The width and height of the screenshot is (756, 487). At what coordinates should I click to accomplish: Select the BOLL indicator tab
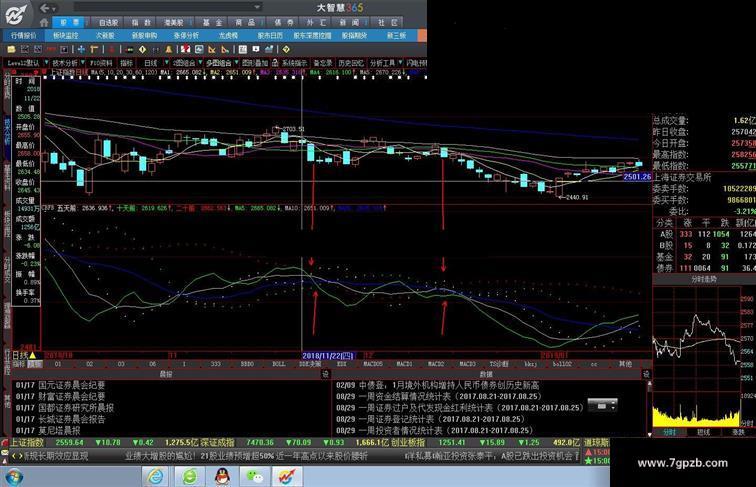[x=278, y=364]
